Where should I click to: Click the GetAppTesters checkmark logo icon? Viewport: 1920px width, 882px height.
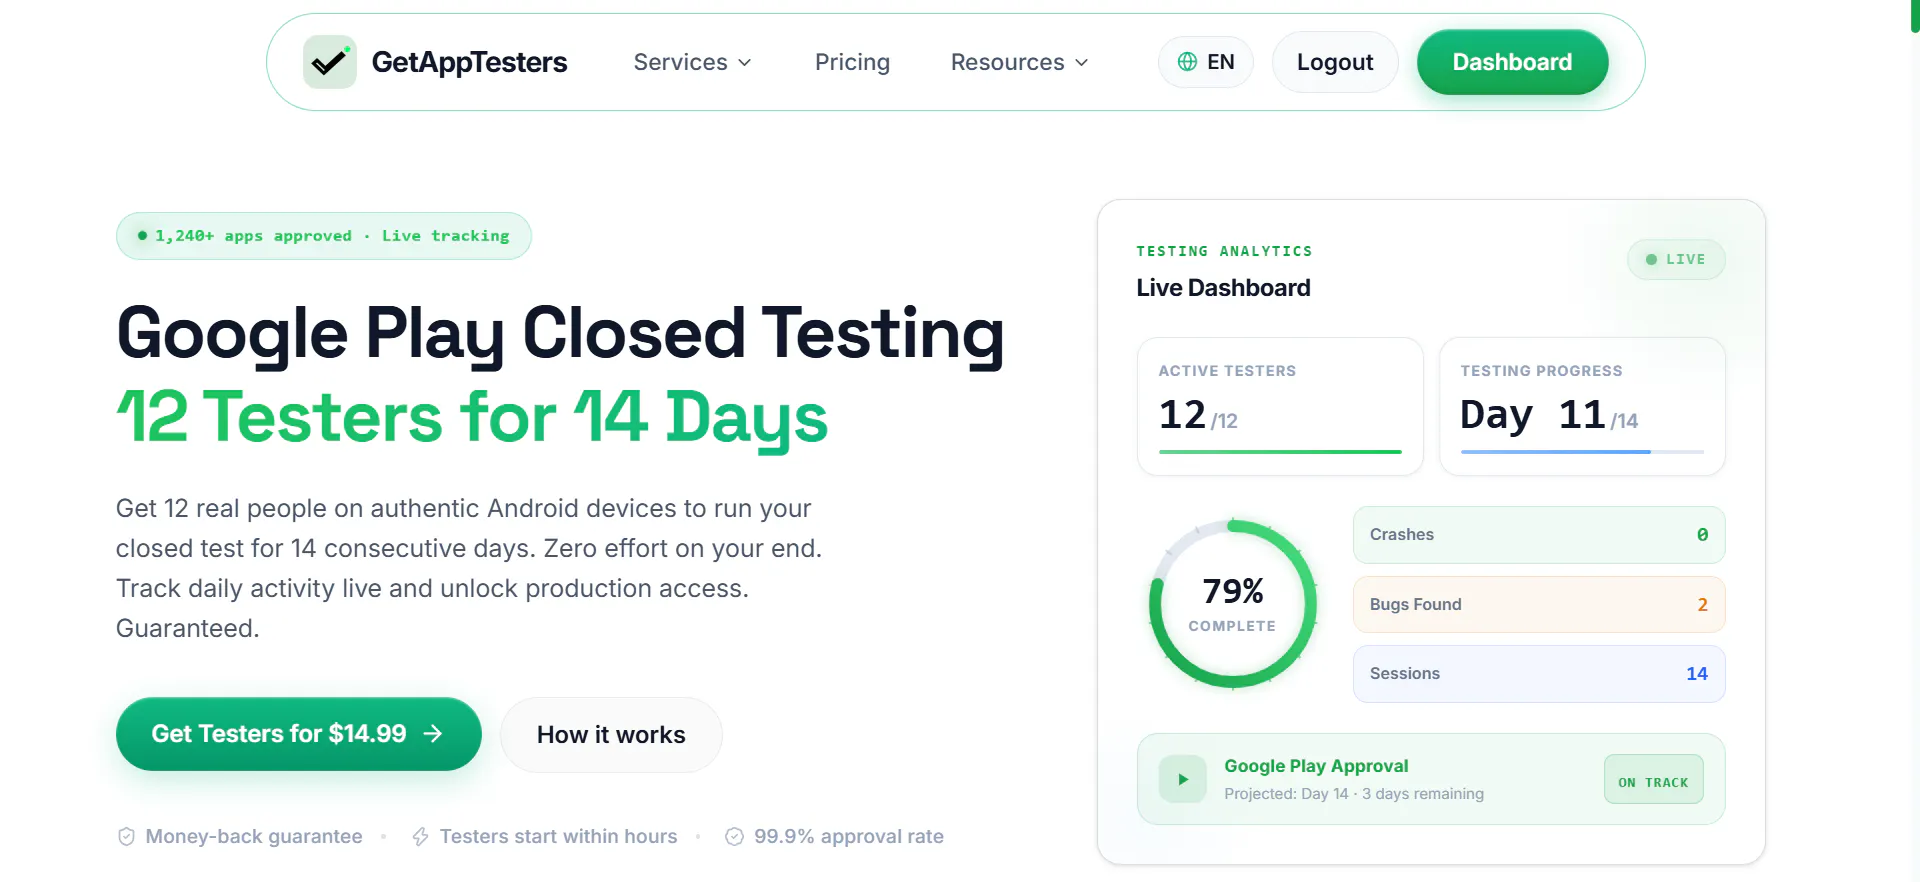330,62
